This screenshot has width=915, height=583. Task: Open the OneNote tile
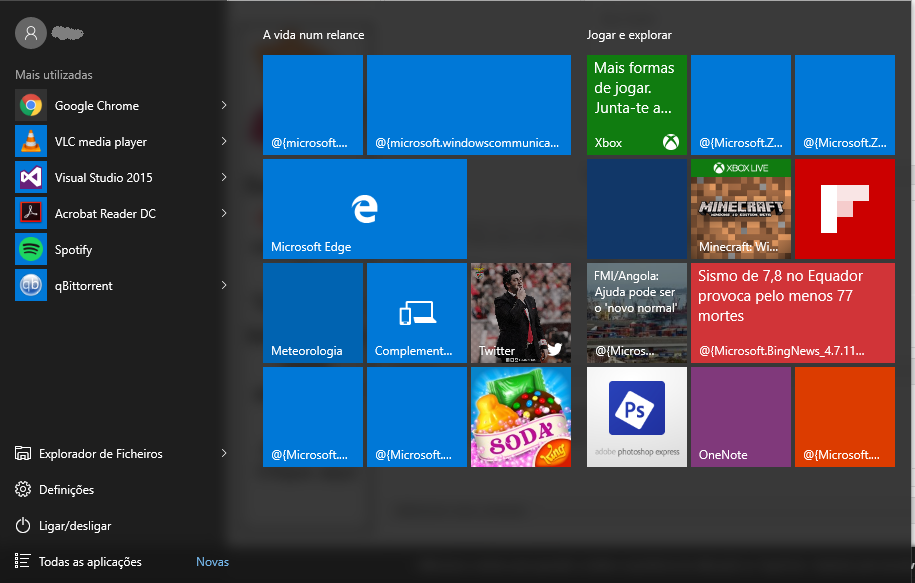click(x=741, y=417)
